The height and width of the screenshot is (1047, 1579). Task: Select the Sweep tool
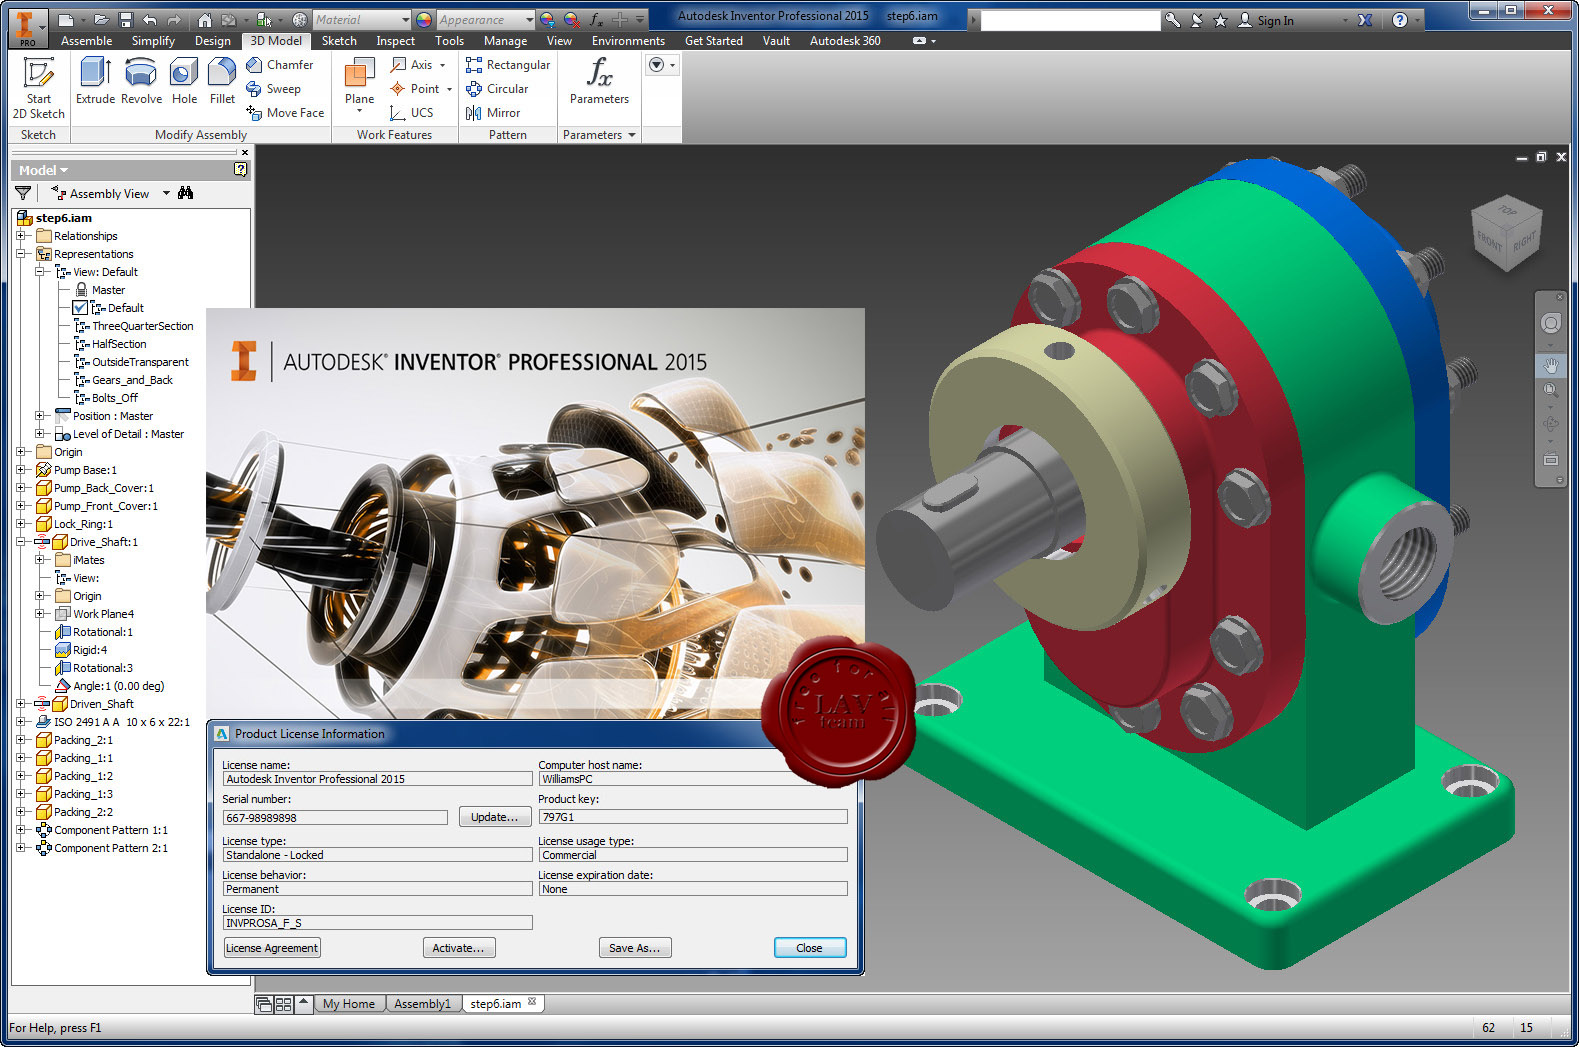[273, 89]
